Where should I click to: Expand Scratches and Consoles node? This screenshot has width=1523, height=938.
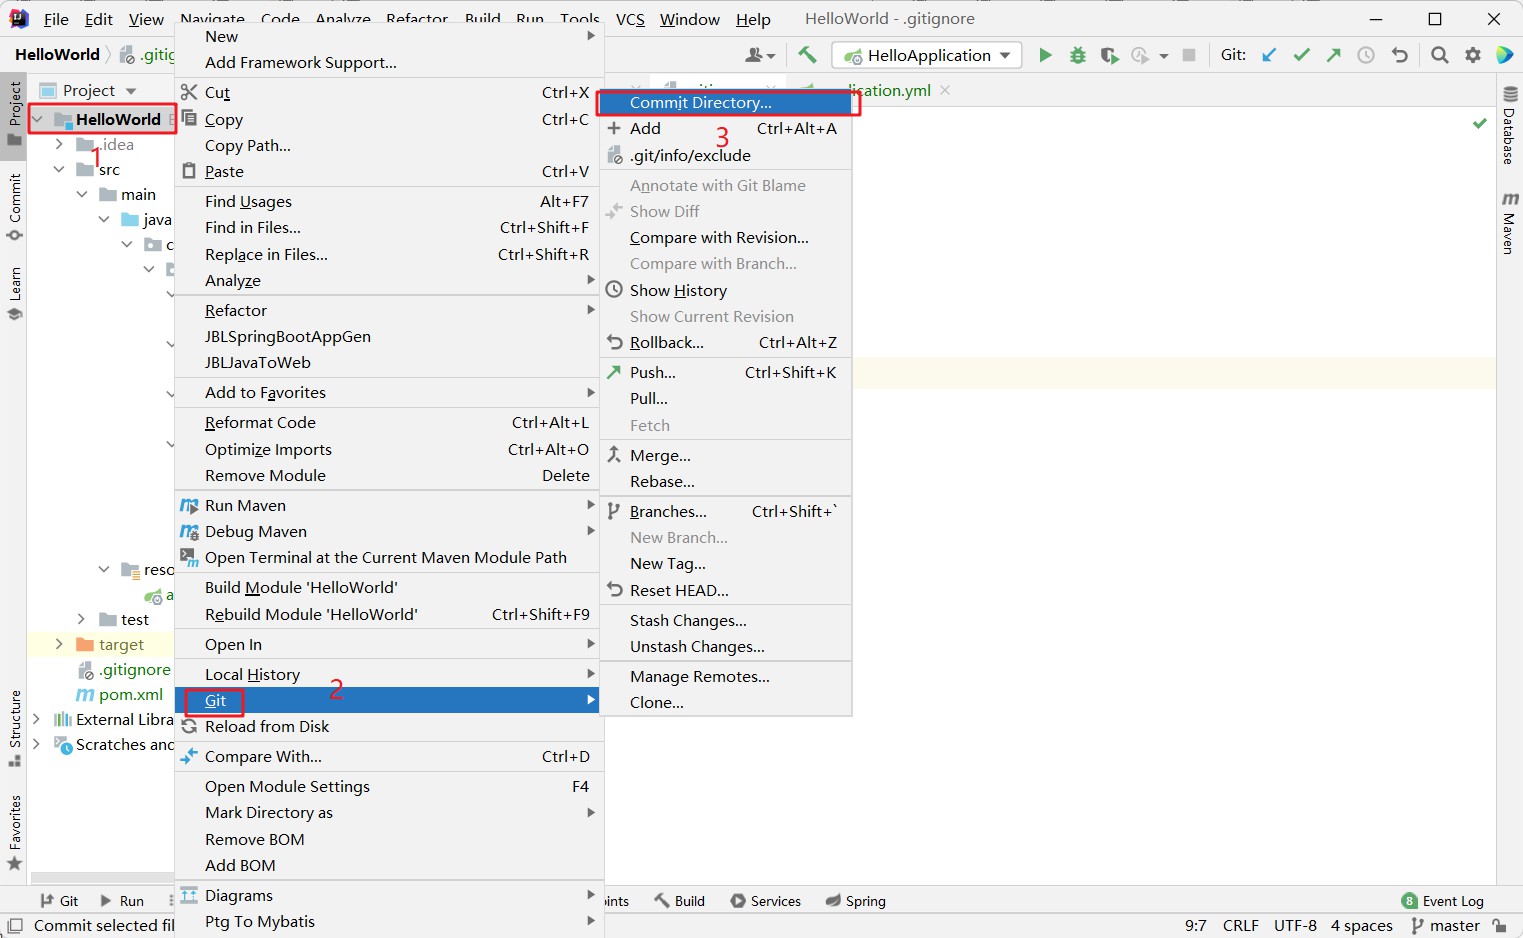click(37, 745)
